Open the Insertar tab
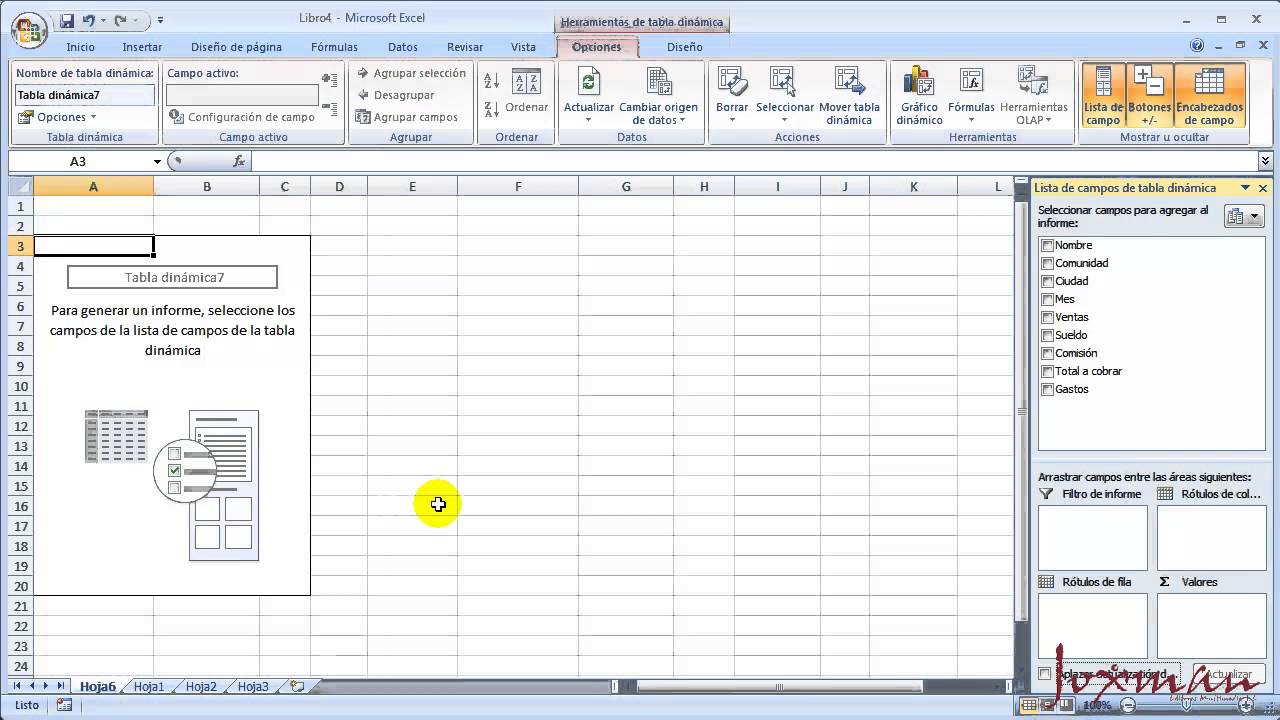1280x720 pixels. pyautogui.click(x=142, y=47)
